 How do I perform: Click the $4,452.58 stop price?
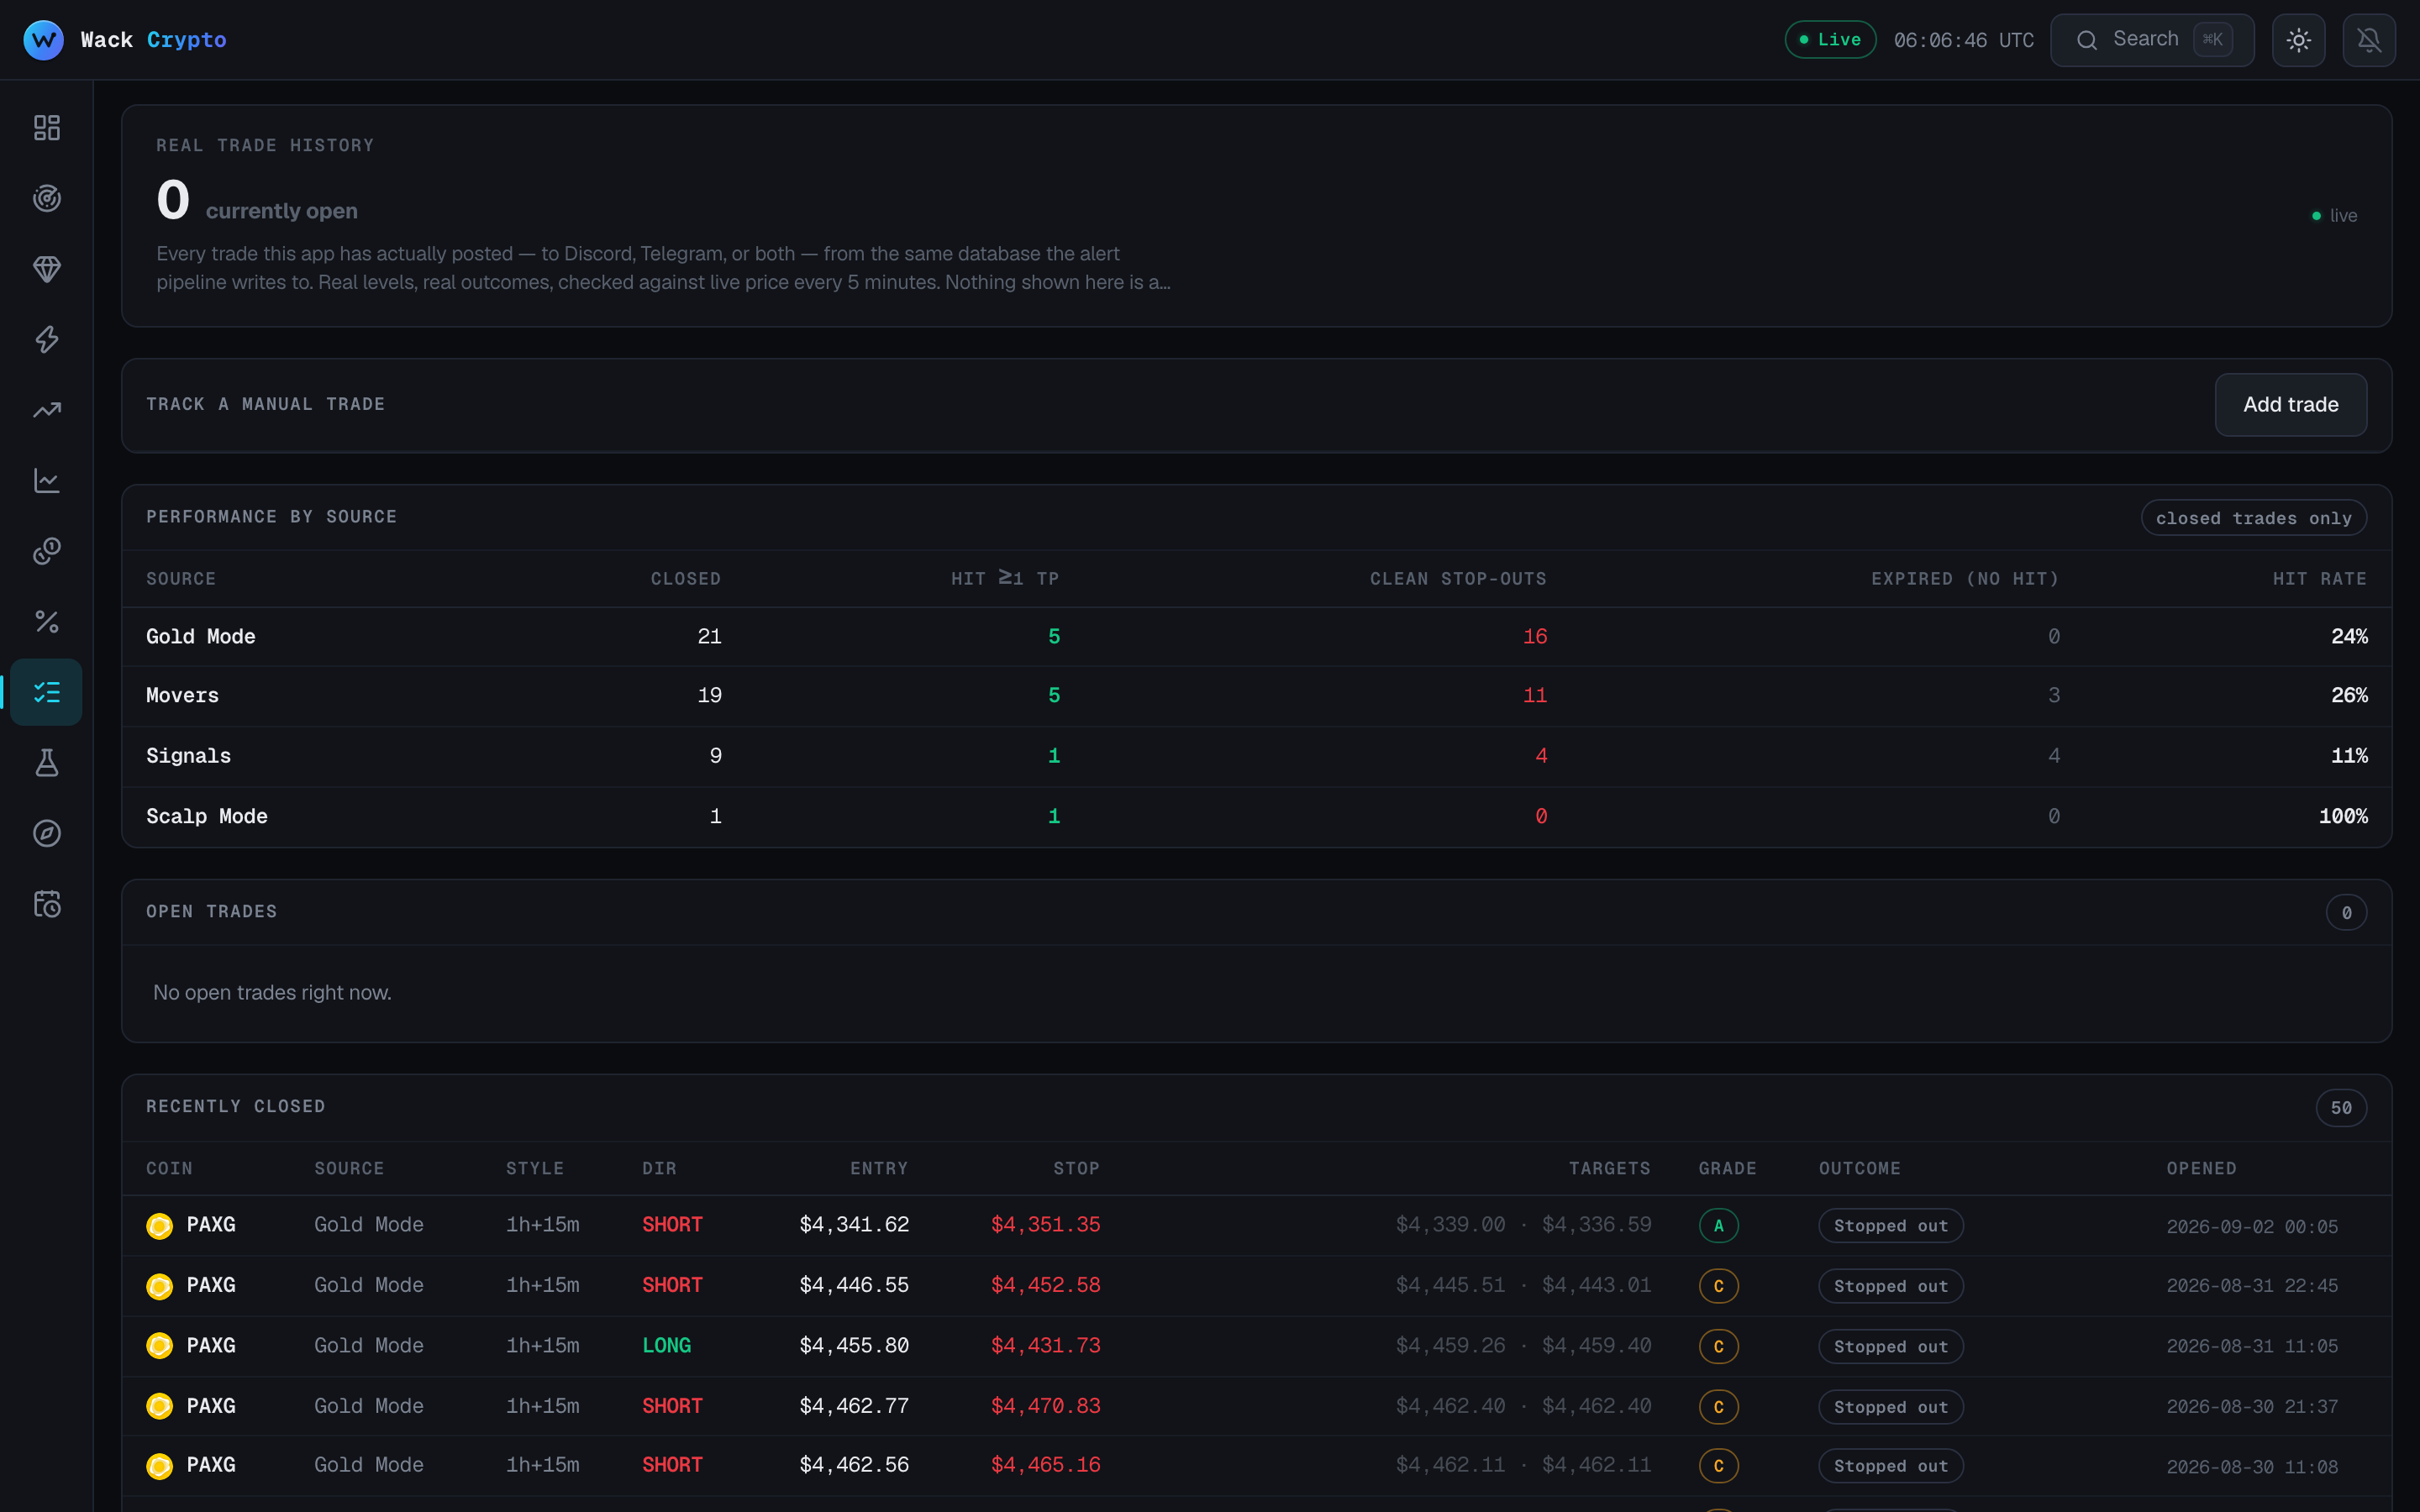click(x=1045, y=1285)
